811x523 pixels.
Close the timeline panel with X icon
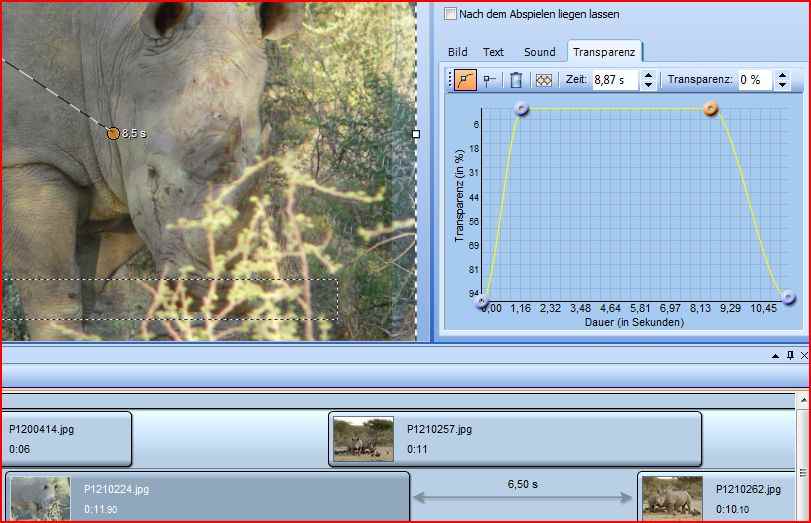(804, 355)
